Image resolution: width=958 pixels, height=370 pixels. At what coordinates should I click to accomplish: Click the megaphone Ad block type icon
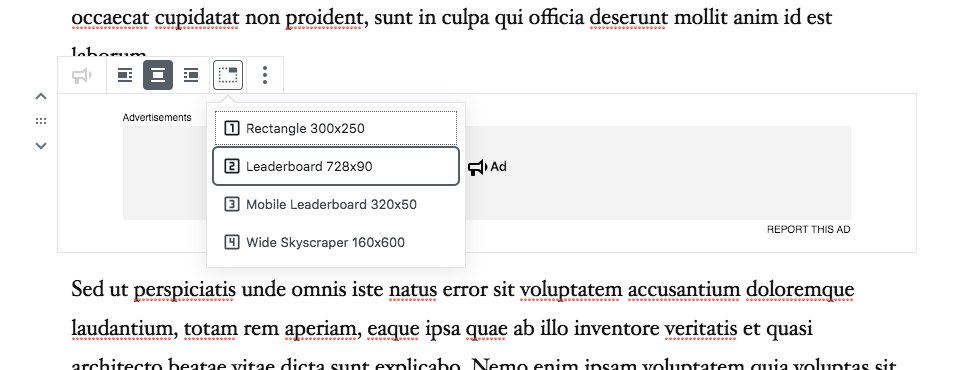tap(82, 75)
